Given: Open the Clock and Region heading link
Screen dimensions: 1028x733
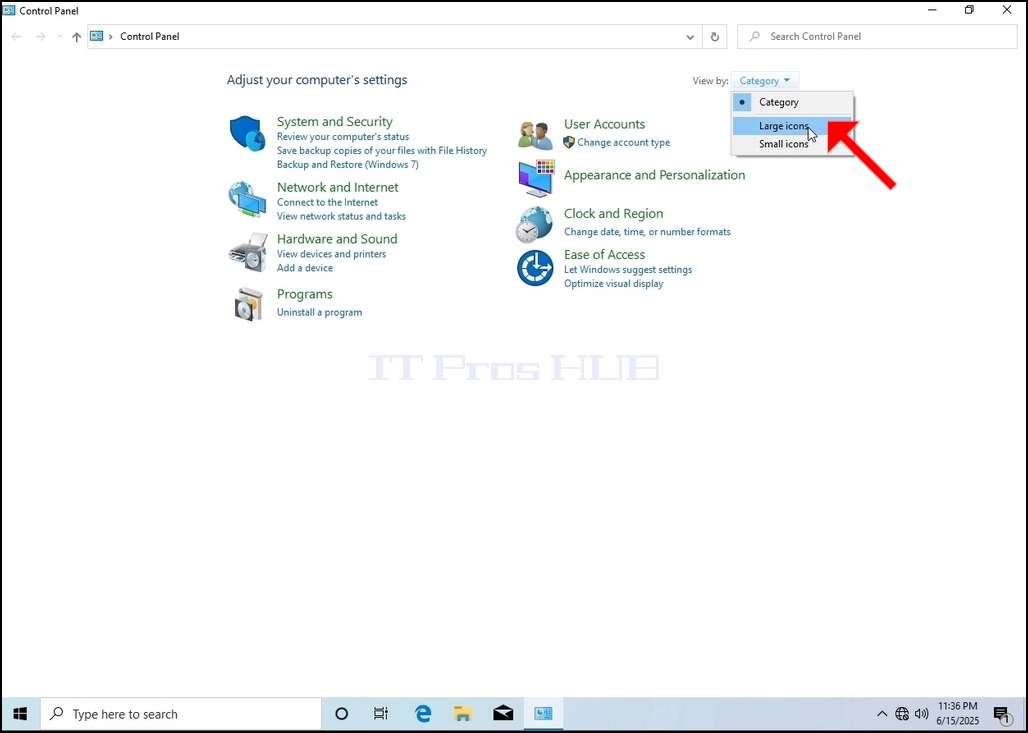Looking at the screenshot, I should (614, 214).
